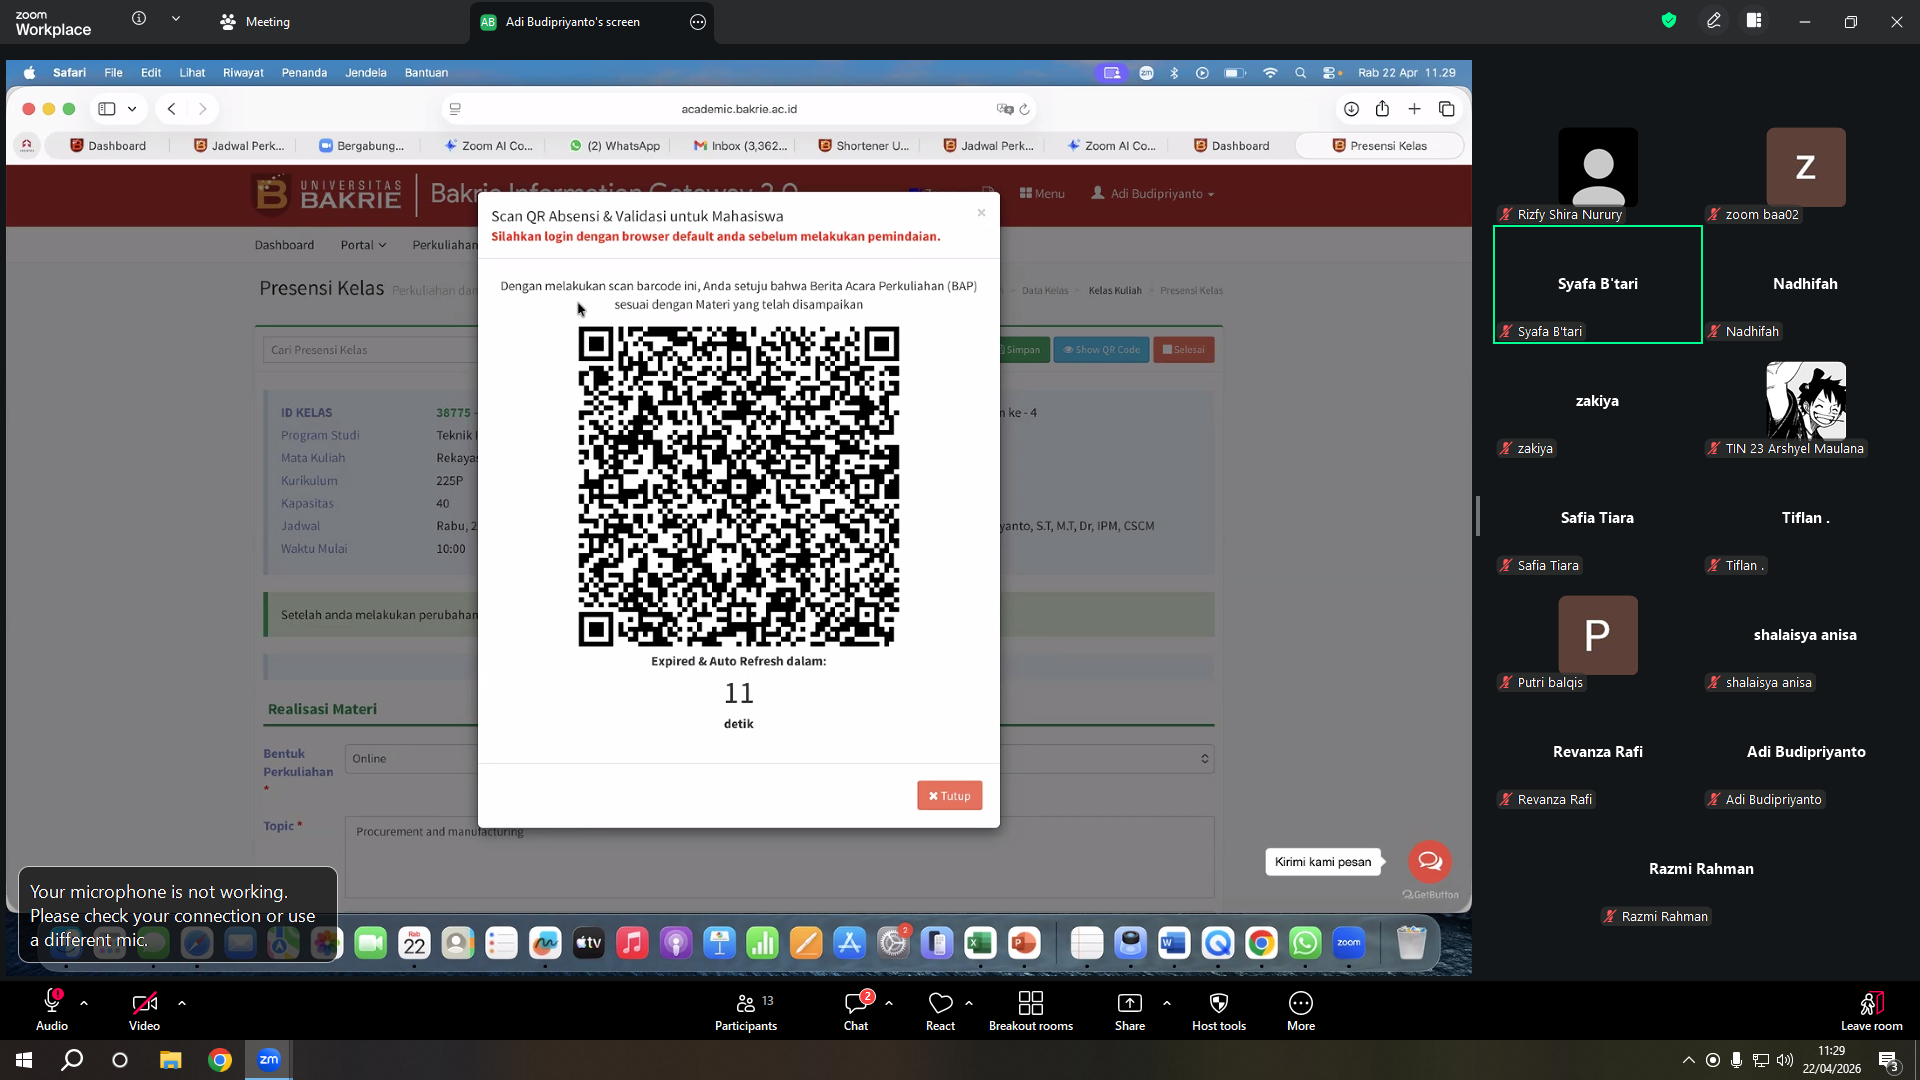The image size is (1920, 1080).
Task: Expand the caret next to Share
Action: coord(1167,1002)
